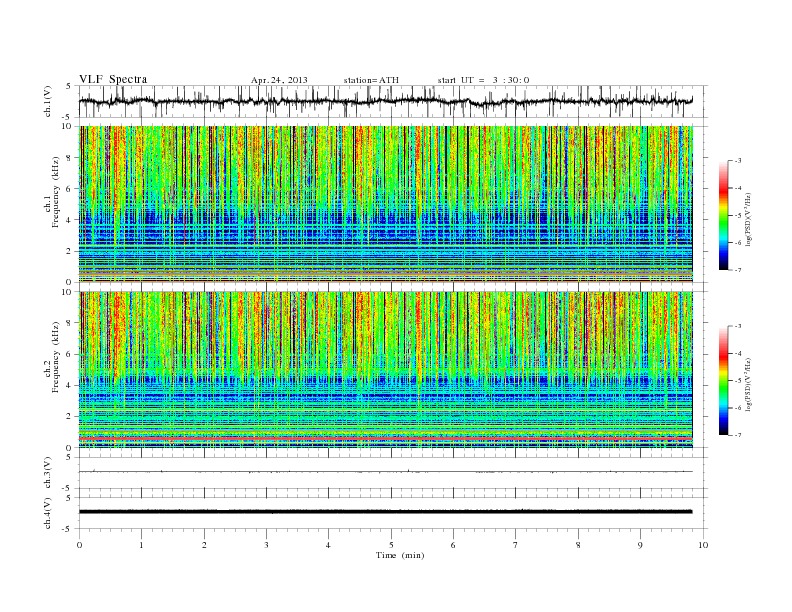Click the "7" tick on the time axis

tap(516, 545)
